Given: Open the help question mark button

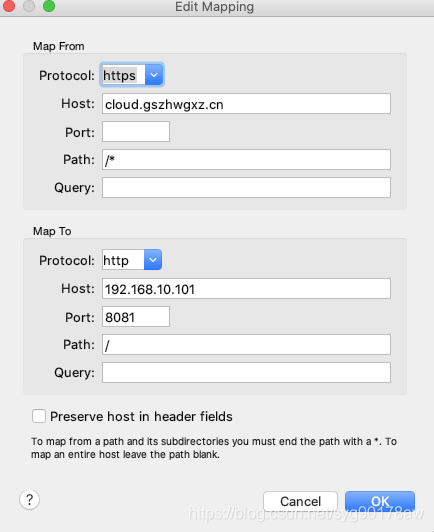Looking at the screenshot, I should tap(30, 499).
